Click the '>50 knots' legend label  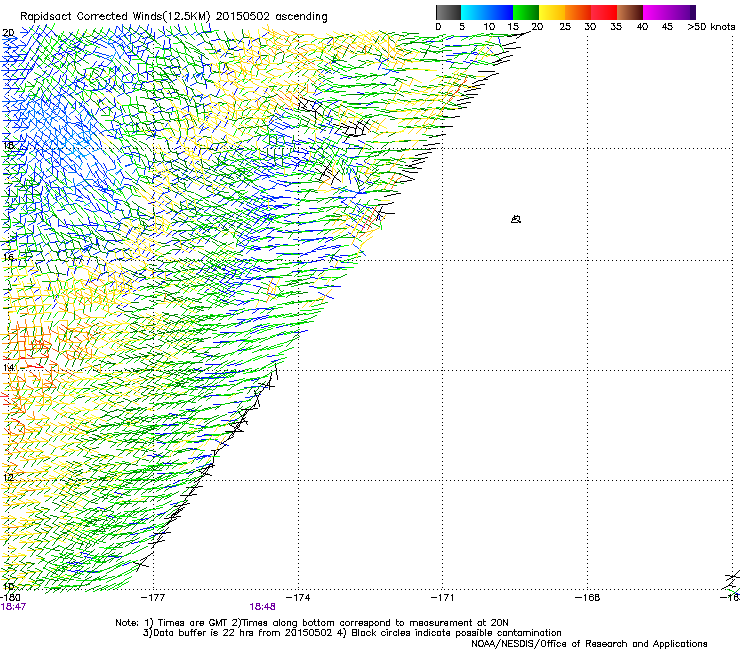[x=711, y=27]
